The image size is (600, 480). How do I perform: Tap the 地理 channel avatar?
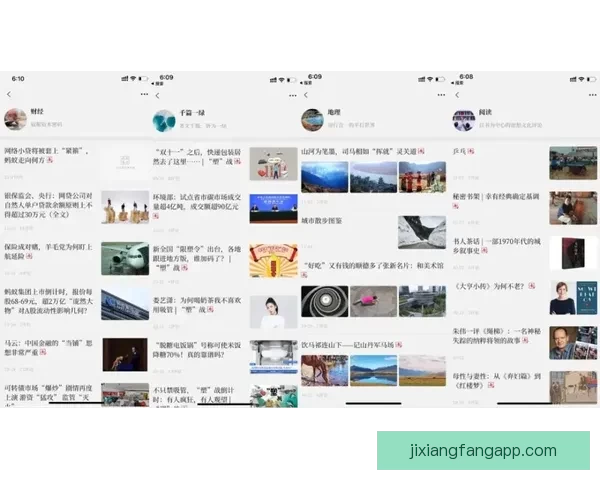coord(312,120)
